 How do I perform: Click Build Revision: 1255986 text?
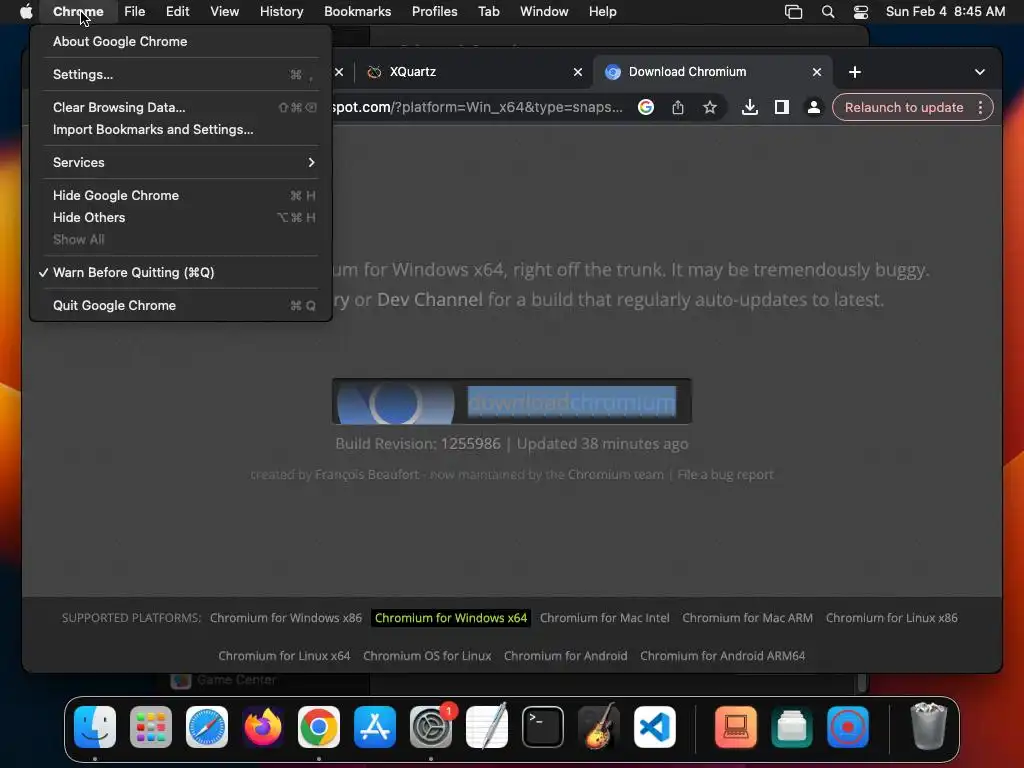pyautogui.click(x=418, y=444)
